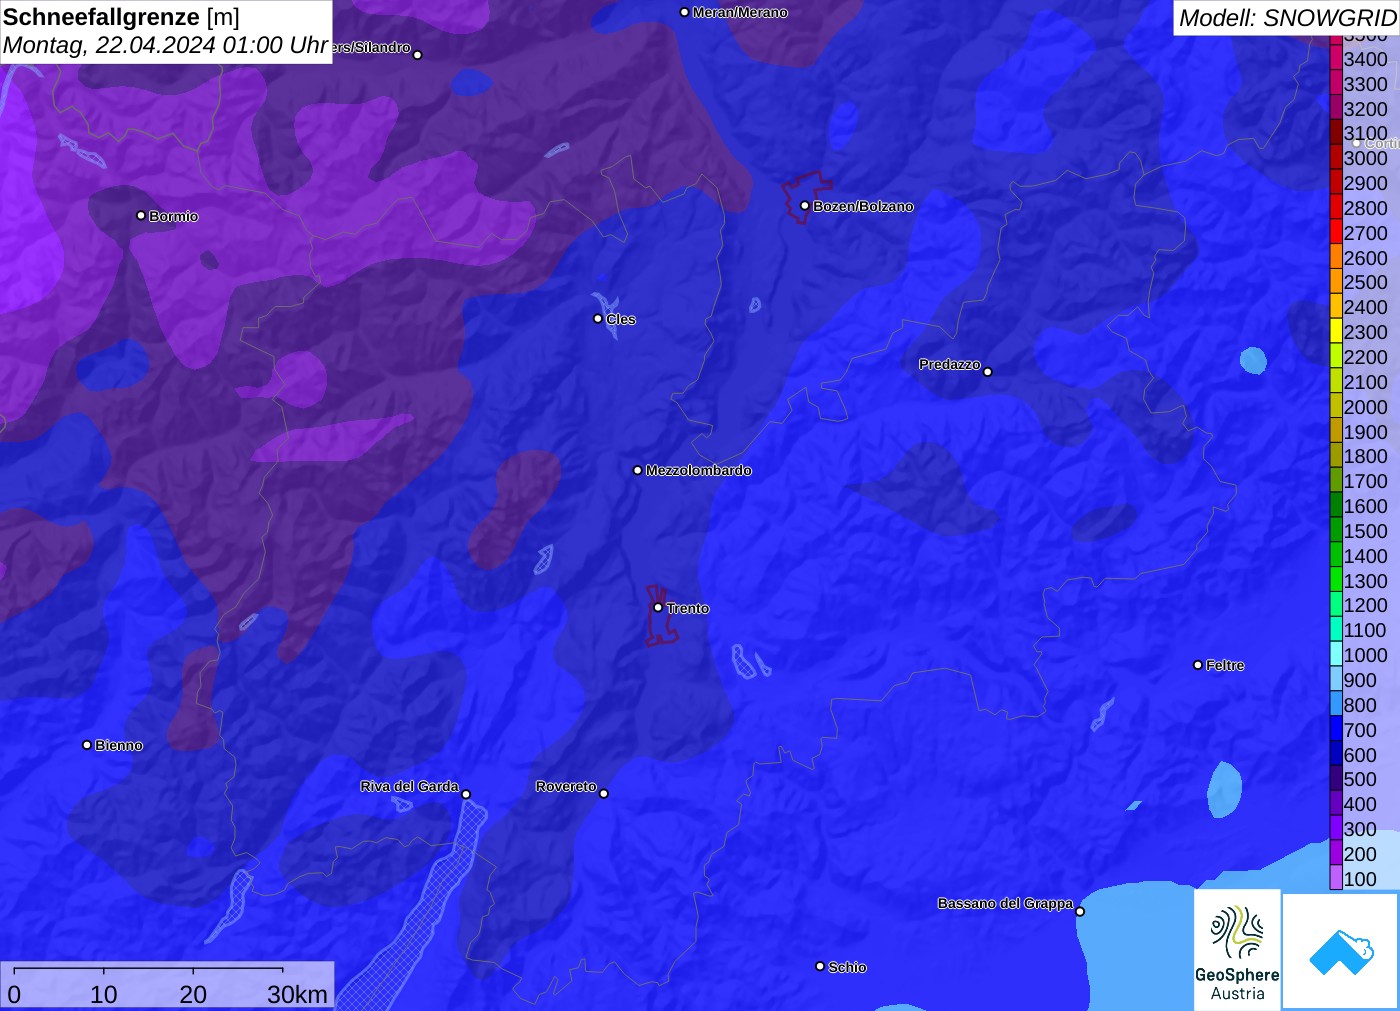Select the Bormio marker dot

[x=141, y=215]
